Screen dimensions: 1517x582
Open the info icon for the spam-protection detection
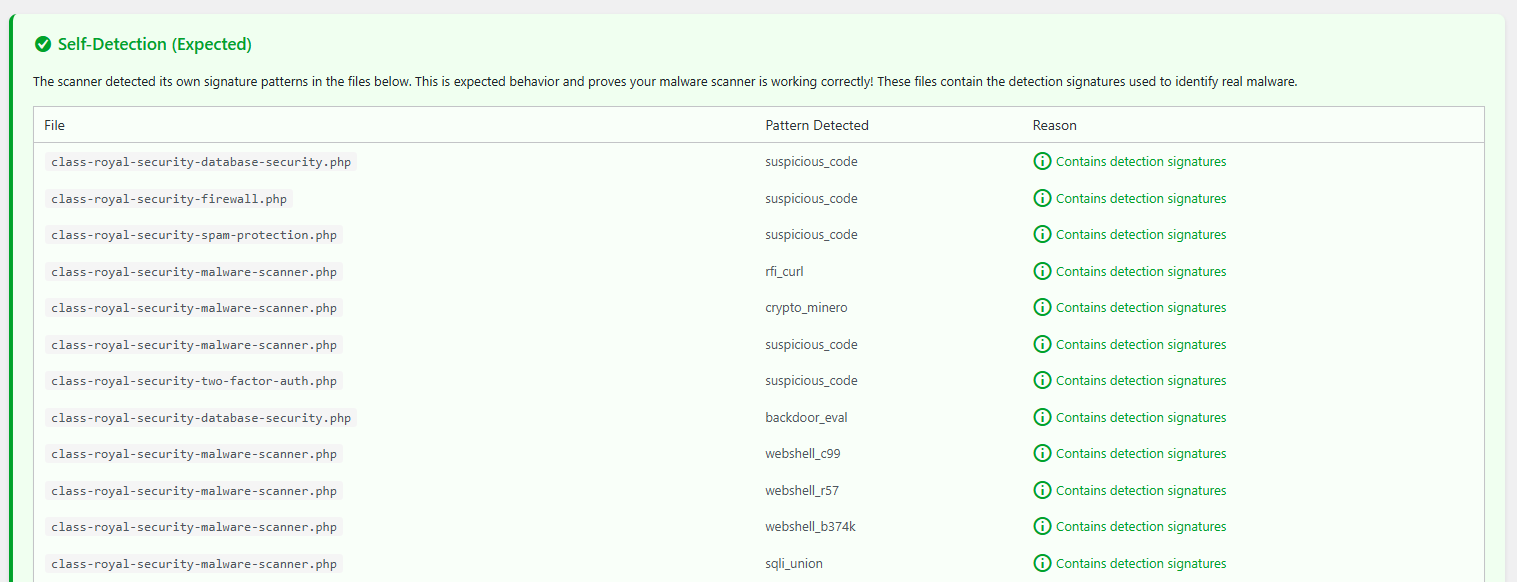pos(1042,234)
